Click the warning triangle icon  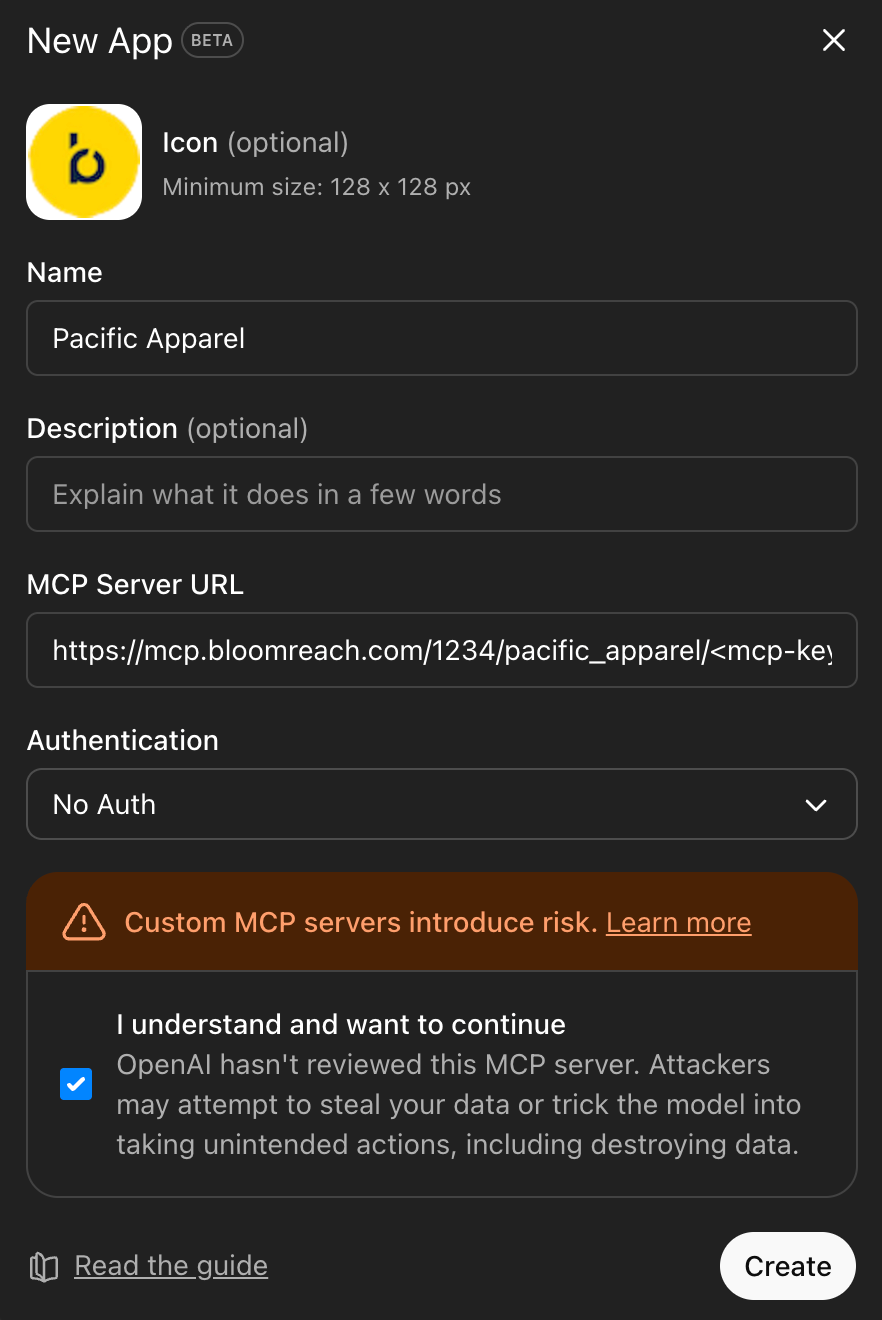[x=84, y=922]
